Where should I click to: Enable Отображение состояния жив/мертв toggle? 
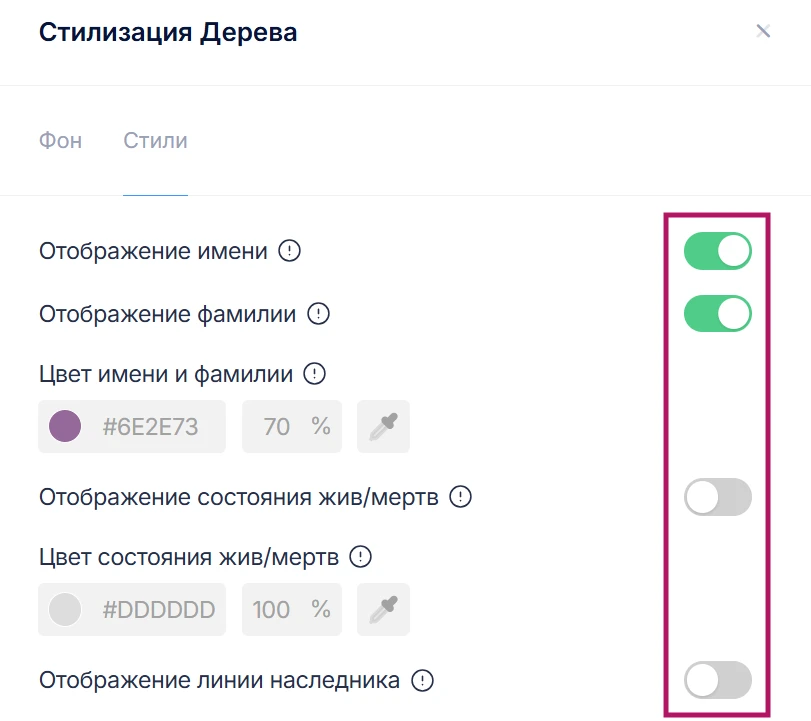pyautogui.click(x=717, y=497)
